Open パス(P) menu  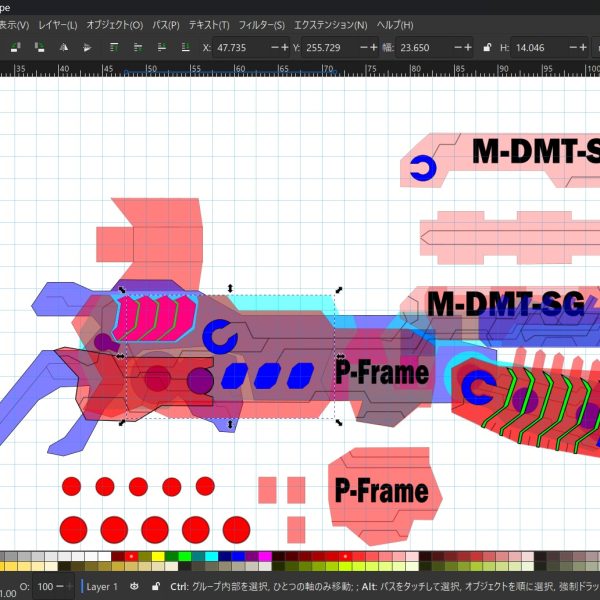pos(166,25)
